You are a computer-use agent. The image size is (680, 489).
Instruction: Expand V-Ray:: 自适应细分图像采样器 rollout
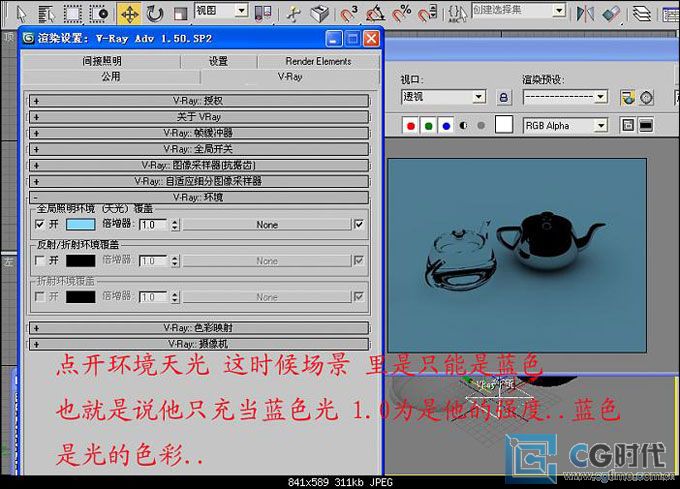pyautogui.click(x=199, y=181)
